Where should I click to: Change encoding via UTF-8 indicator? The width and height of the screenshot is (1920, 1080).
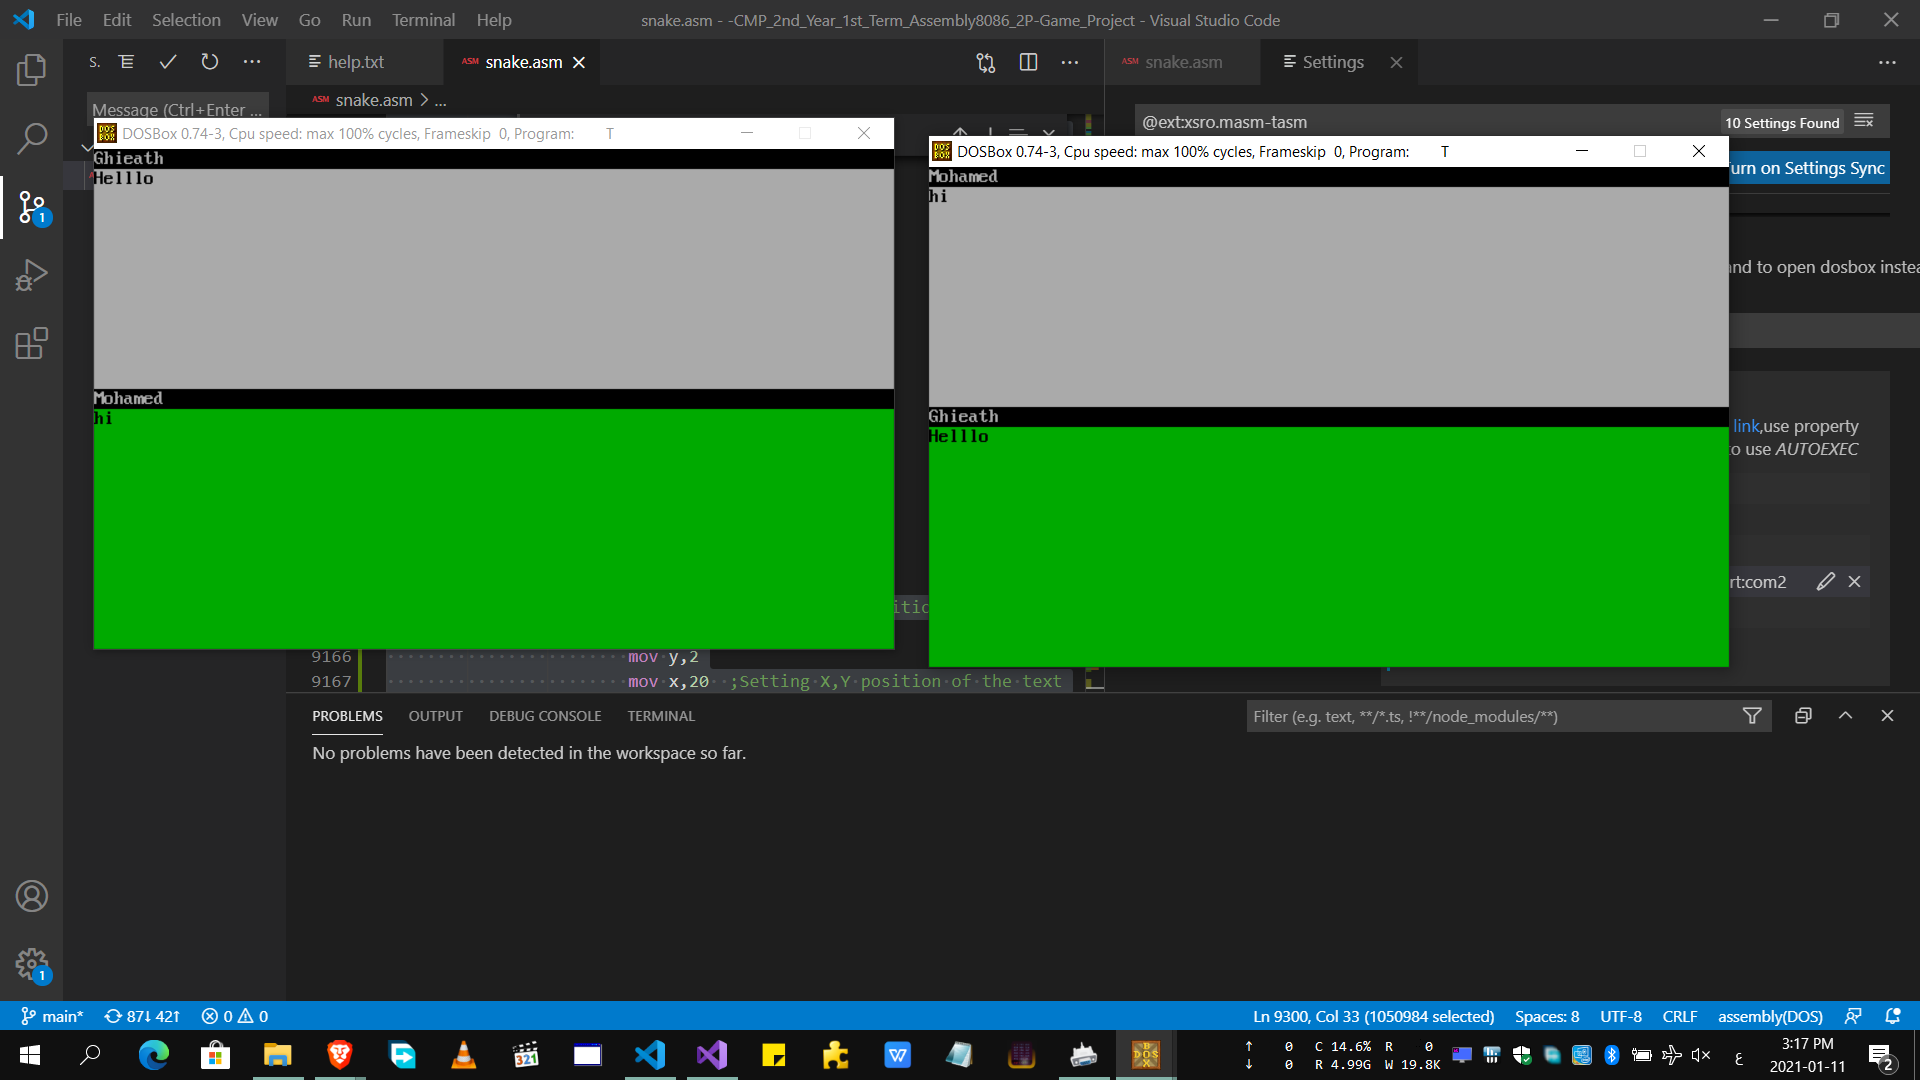(1621, 1016)
